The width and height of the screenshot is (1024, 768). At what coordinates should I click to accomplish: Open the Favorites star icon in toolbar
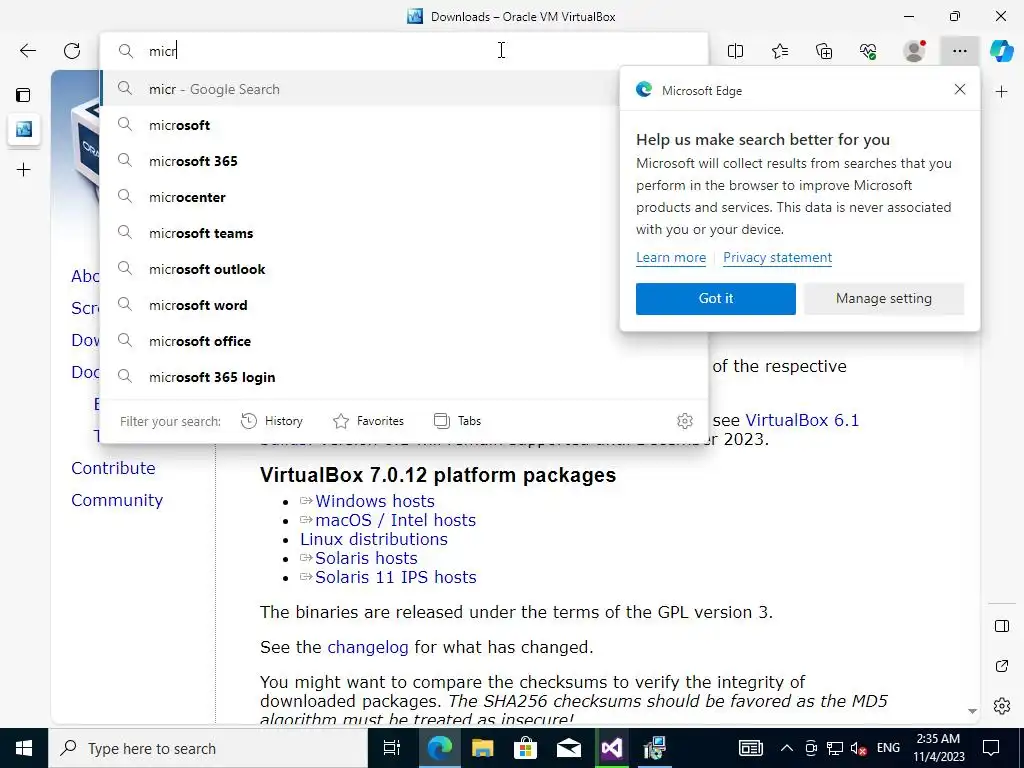click(780, 51)
